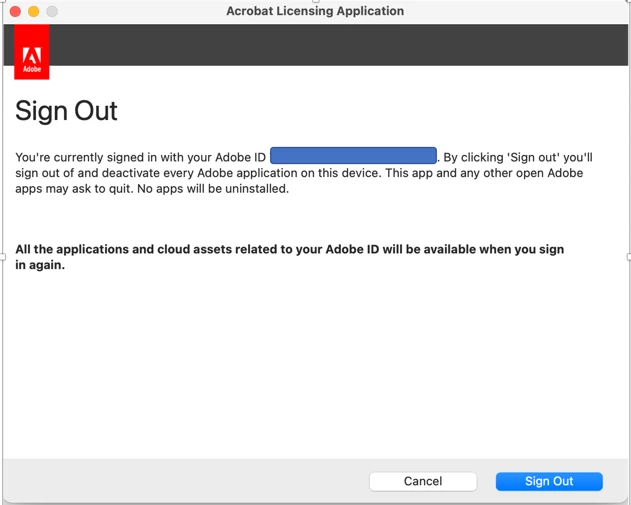
Task: Cancel the sign out dialog
Action: point(423,481)
